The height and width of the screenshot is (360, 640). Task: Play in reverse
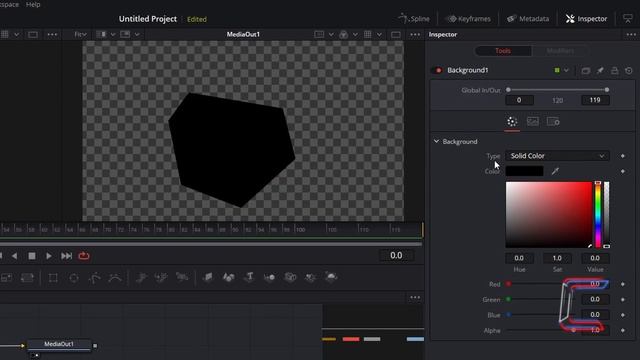(14, 256)
